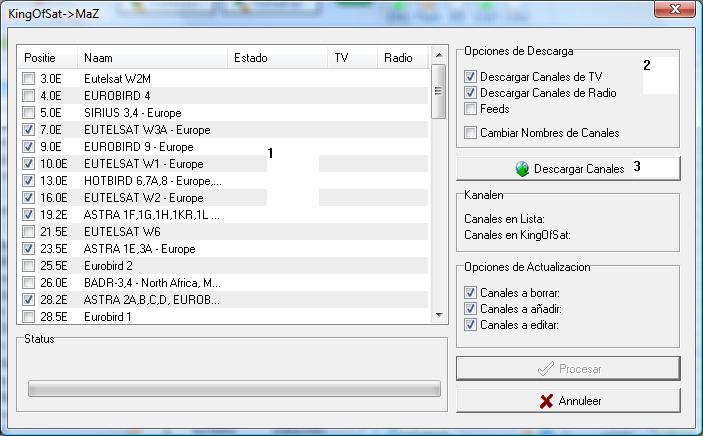Uncheck 7.0E EUTELSAT W3A satellite

coord(28,130)
